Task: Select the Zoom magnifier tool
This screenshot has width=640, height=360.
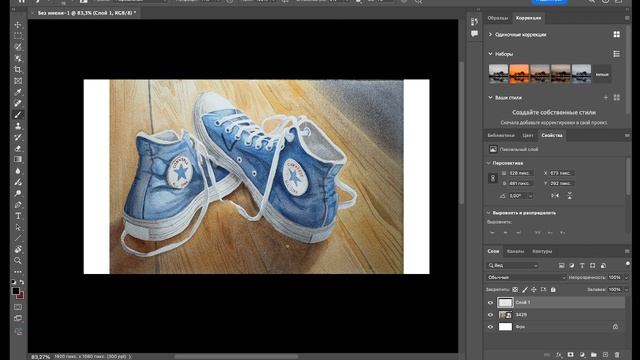Action: pyautogui.click(x=18, y=260)
